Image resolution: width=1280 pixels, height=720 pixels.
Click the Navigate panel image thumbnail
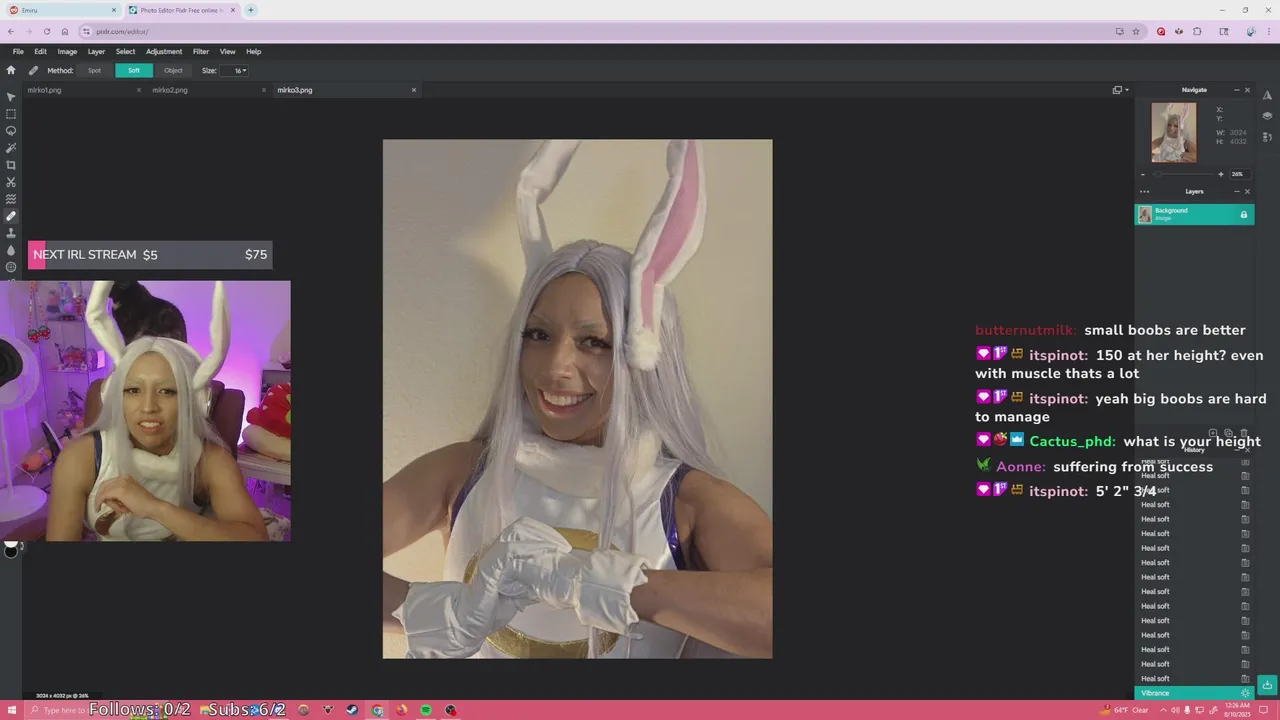(1173, 132)
